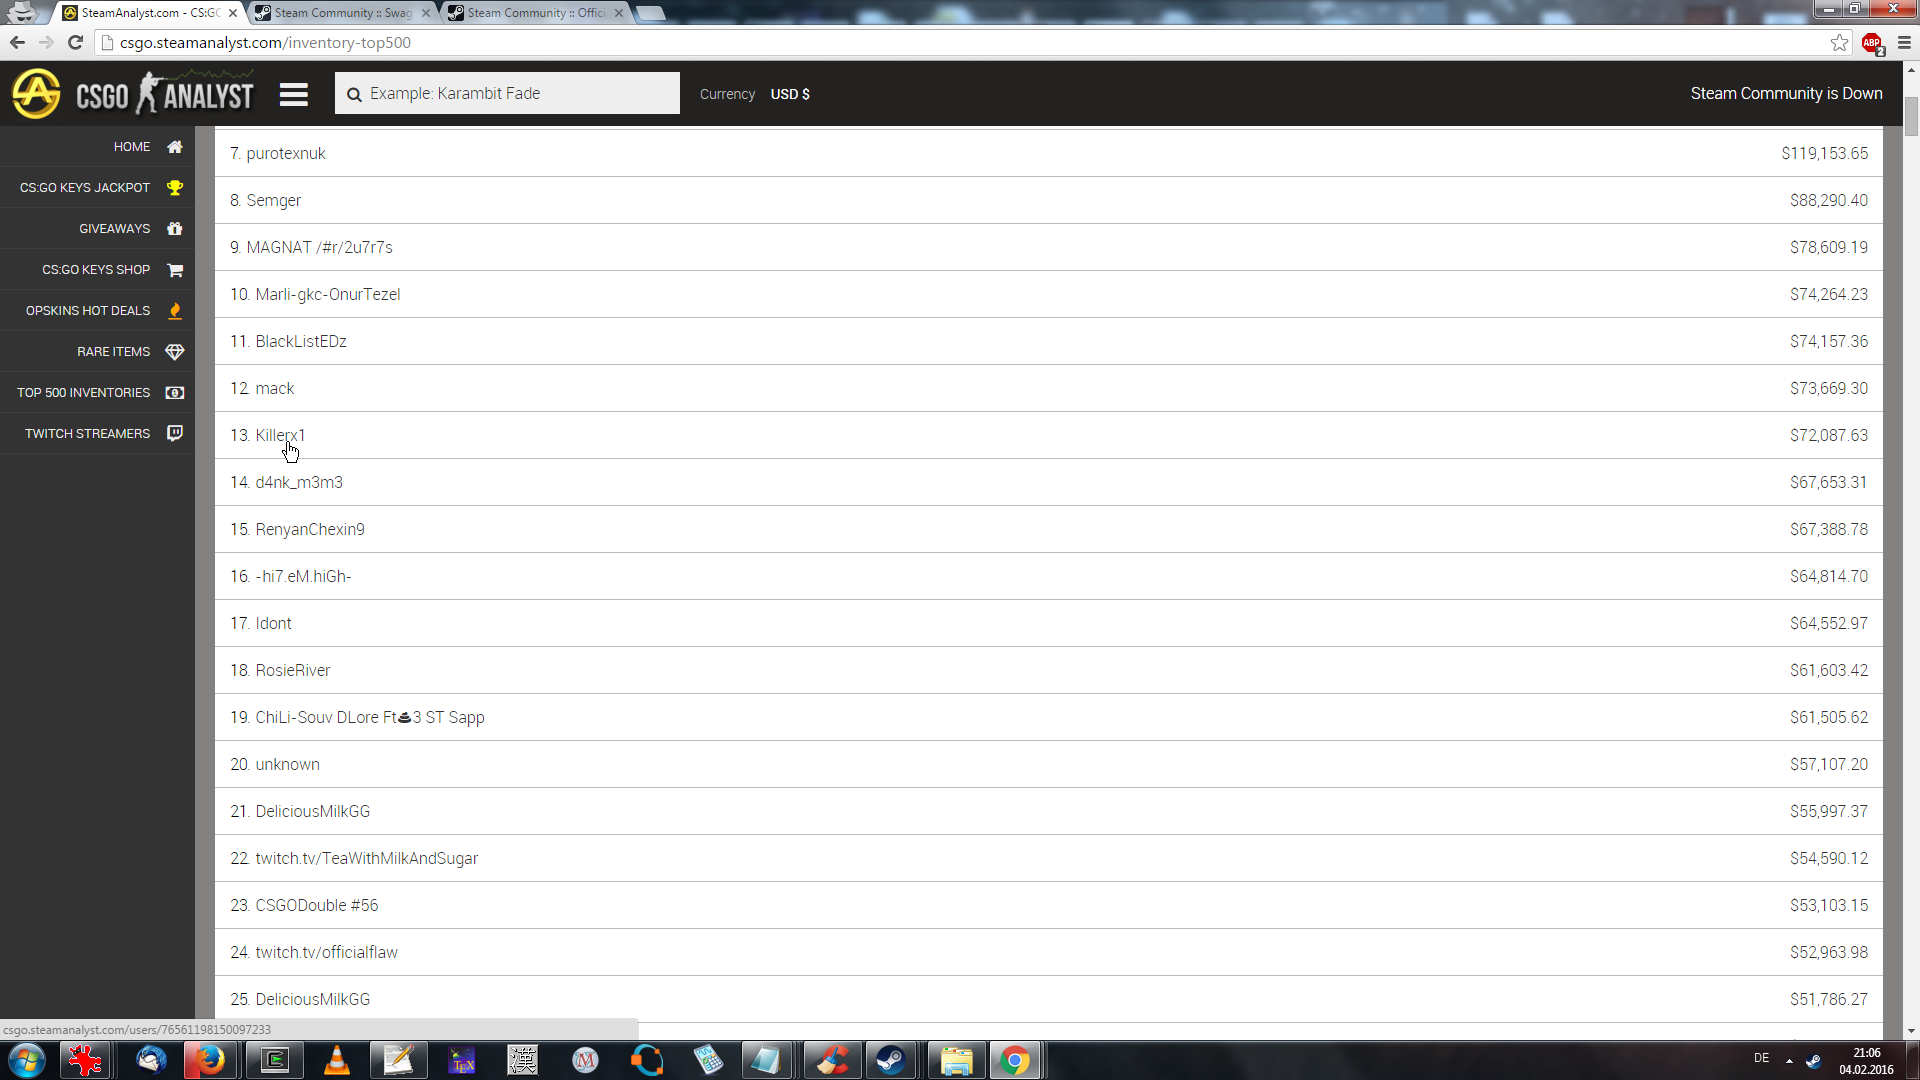Open the twitch.tv/officialflaw user entry
This screenshot has width=1920, height=1080.
coord(326,953)
